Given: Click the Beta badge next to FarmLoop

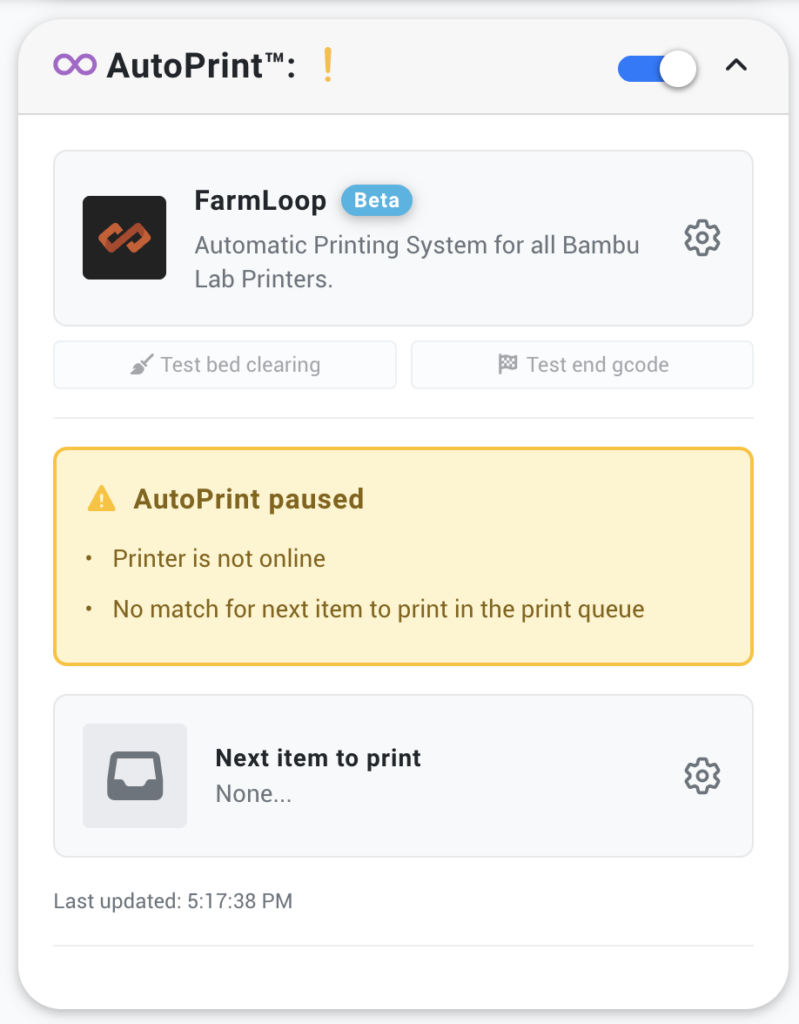Looking at the screenshot, I should (376, 200).
